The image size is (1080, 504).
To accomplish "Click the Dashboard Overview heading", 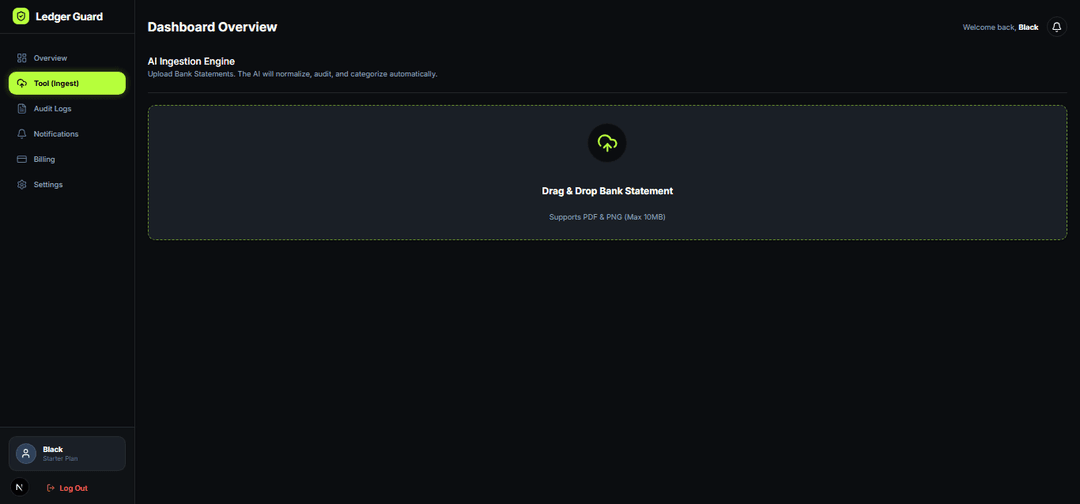I will tap(212, 28).
